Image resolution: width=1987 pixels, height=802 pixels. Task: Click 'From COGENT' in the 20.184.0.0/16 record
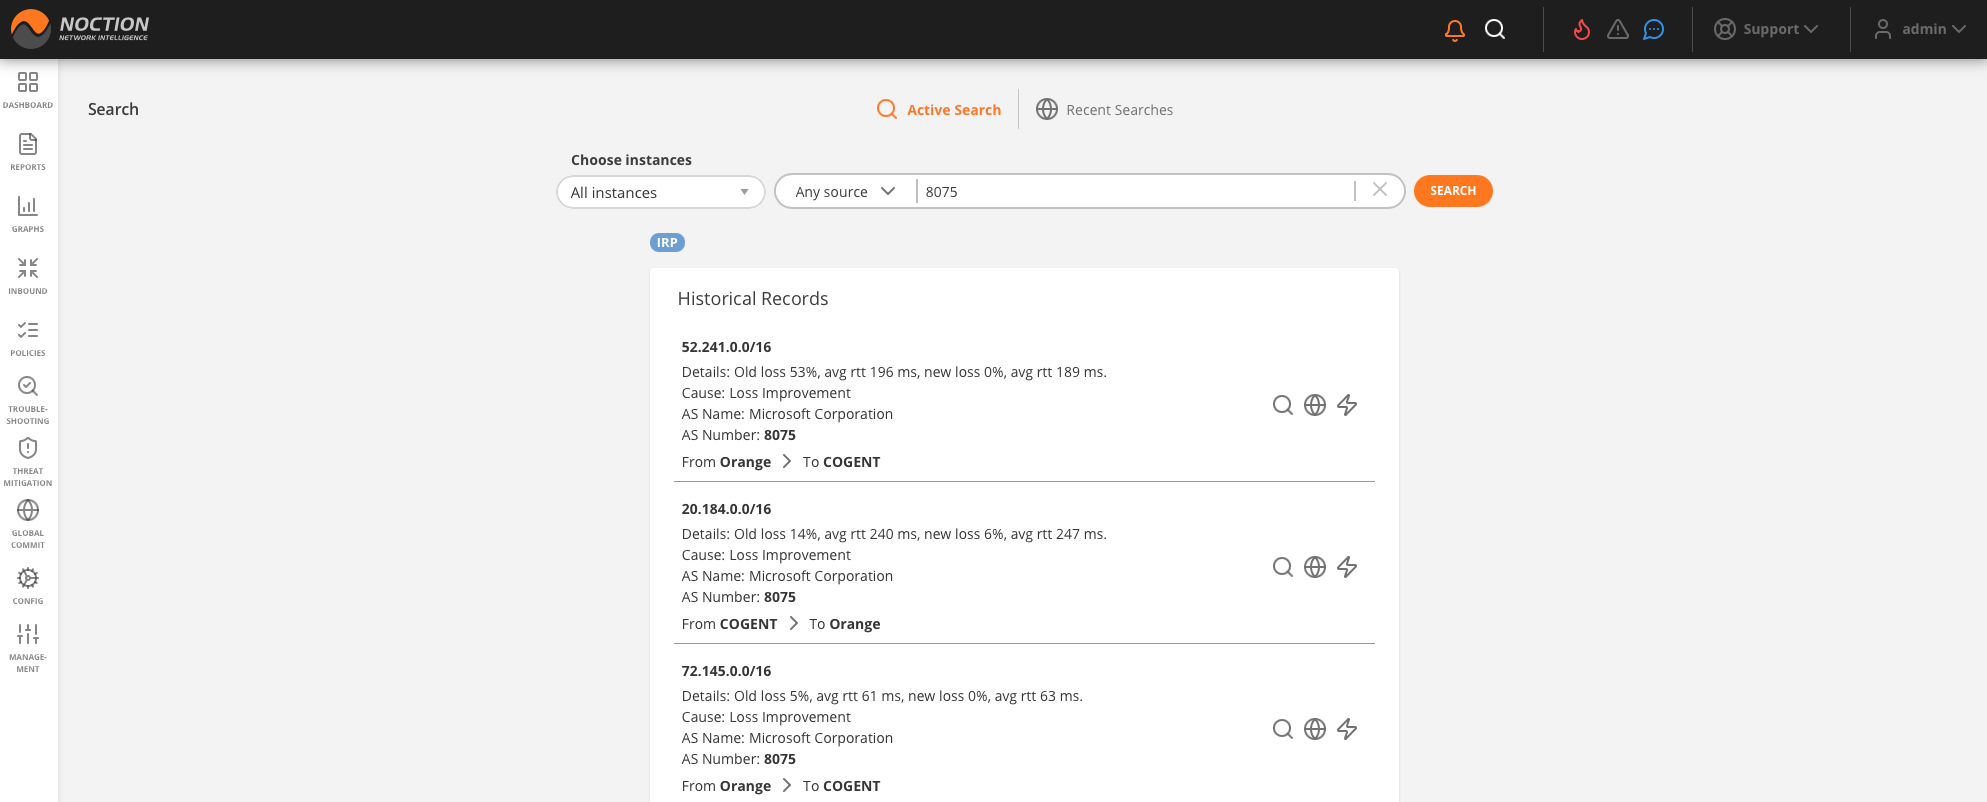point(729,624)
